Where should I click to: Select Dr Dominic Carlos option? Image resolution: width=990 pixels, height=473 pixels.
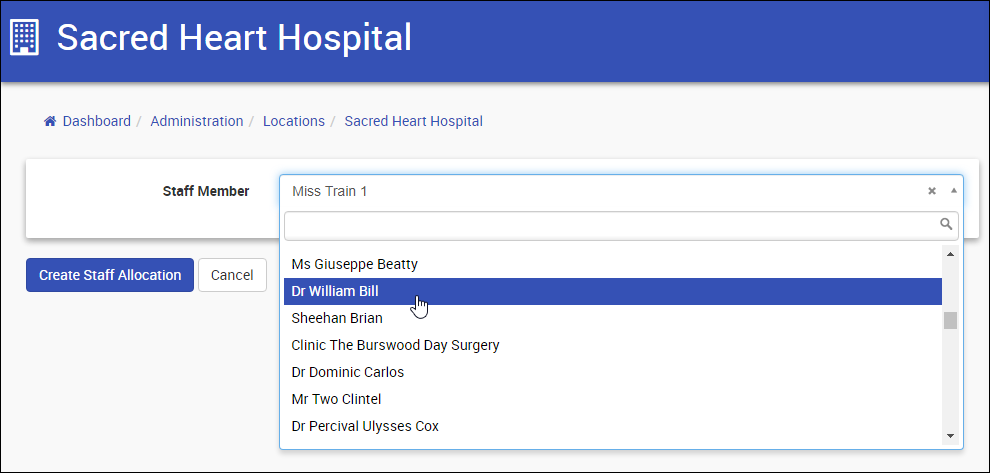pos(613,373)
